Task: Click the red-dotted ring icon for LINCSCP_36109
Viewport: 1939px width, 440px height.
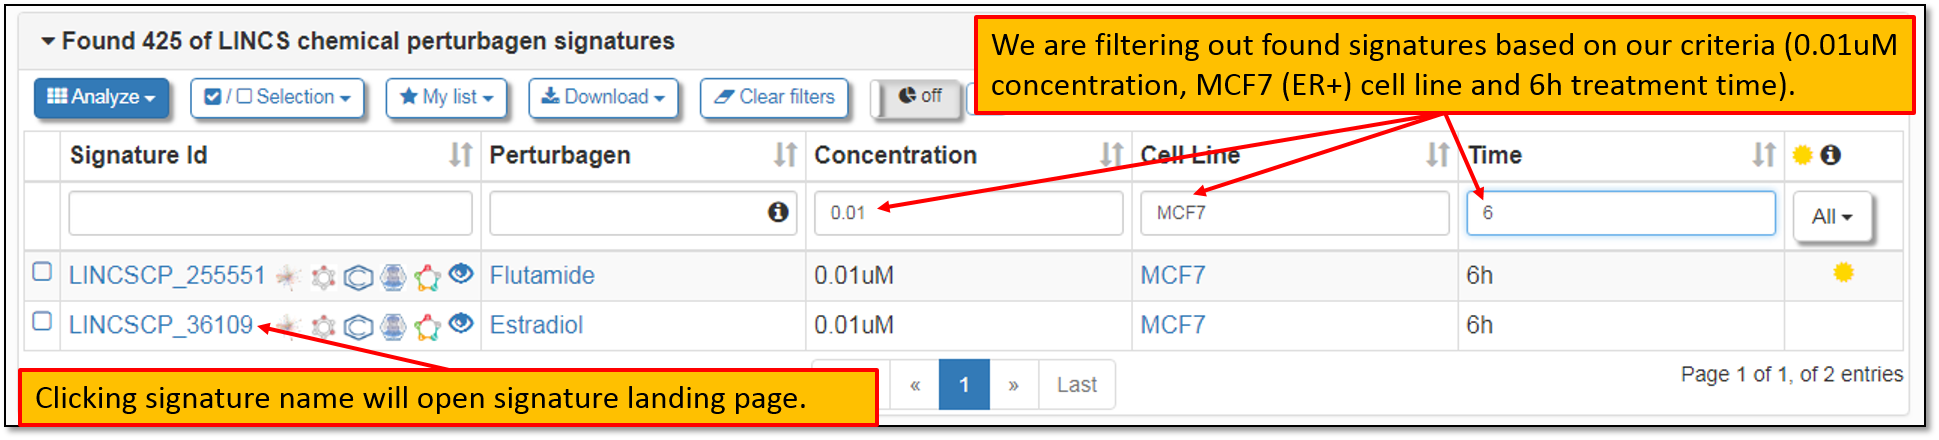Action: (x=323, y=327)
